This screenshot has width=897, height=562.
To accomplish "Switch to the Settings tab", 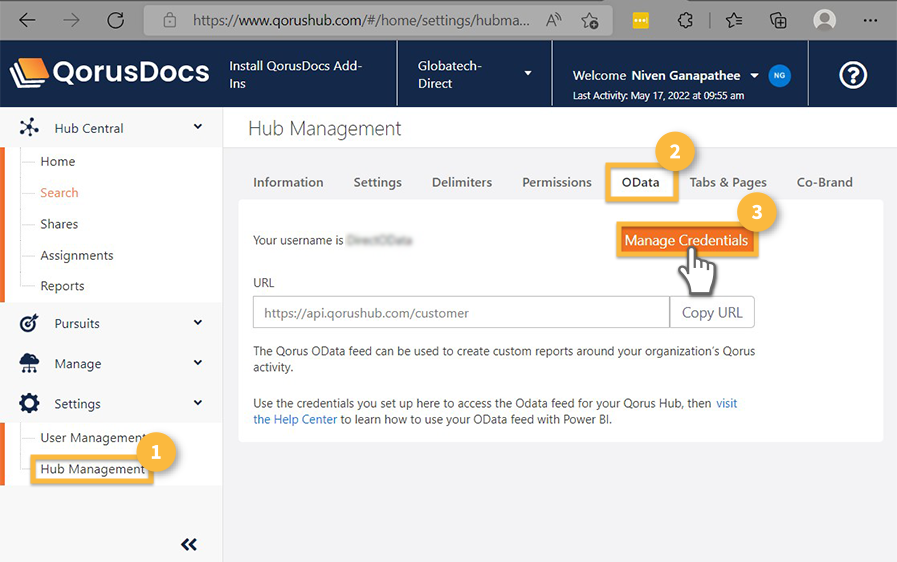I will 378,182.
